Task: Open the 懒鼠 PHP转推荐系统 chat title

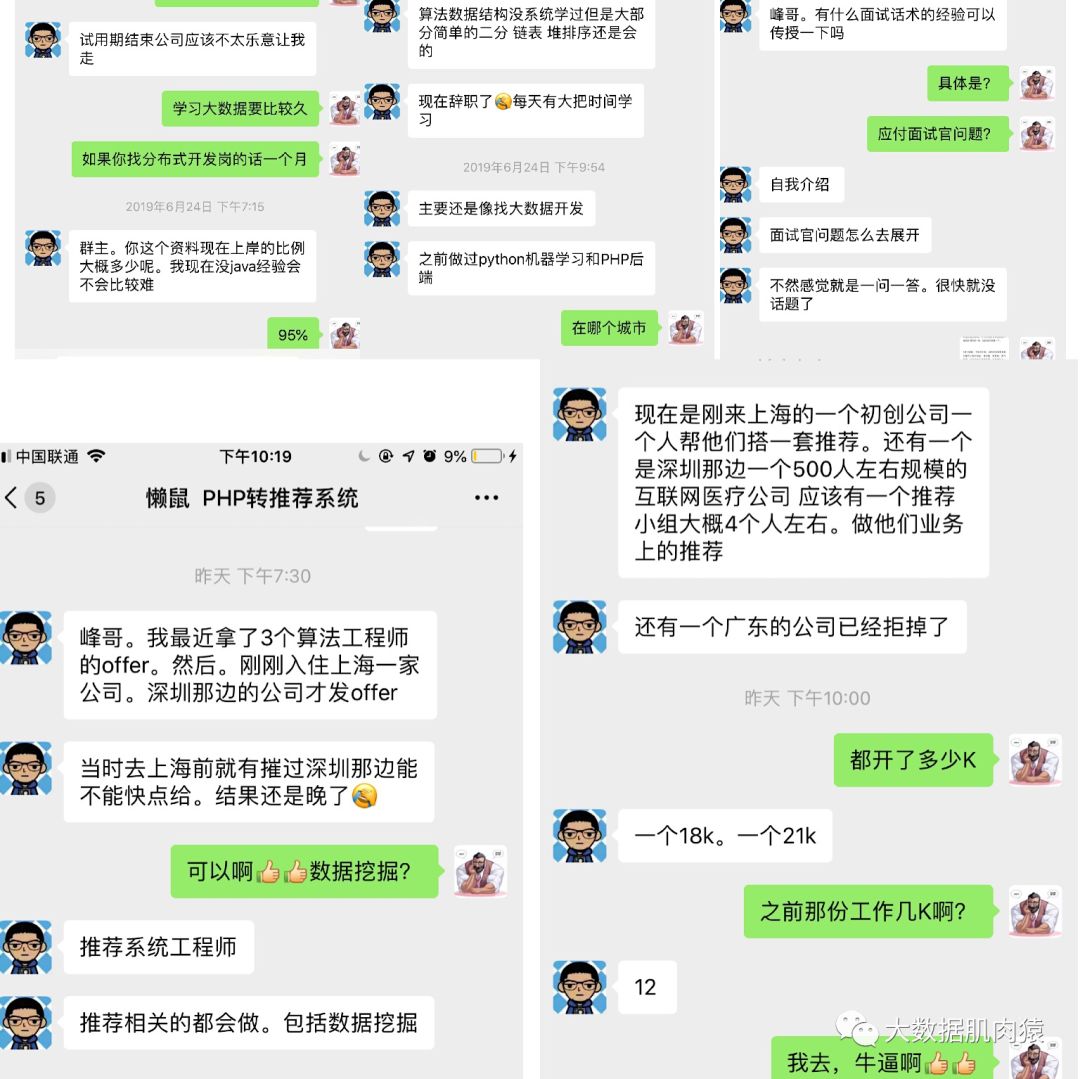Action: 252,498
